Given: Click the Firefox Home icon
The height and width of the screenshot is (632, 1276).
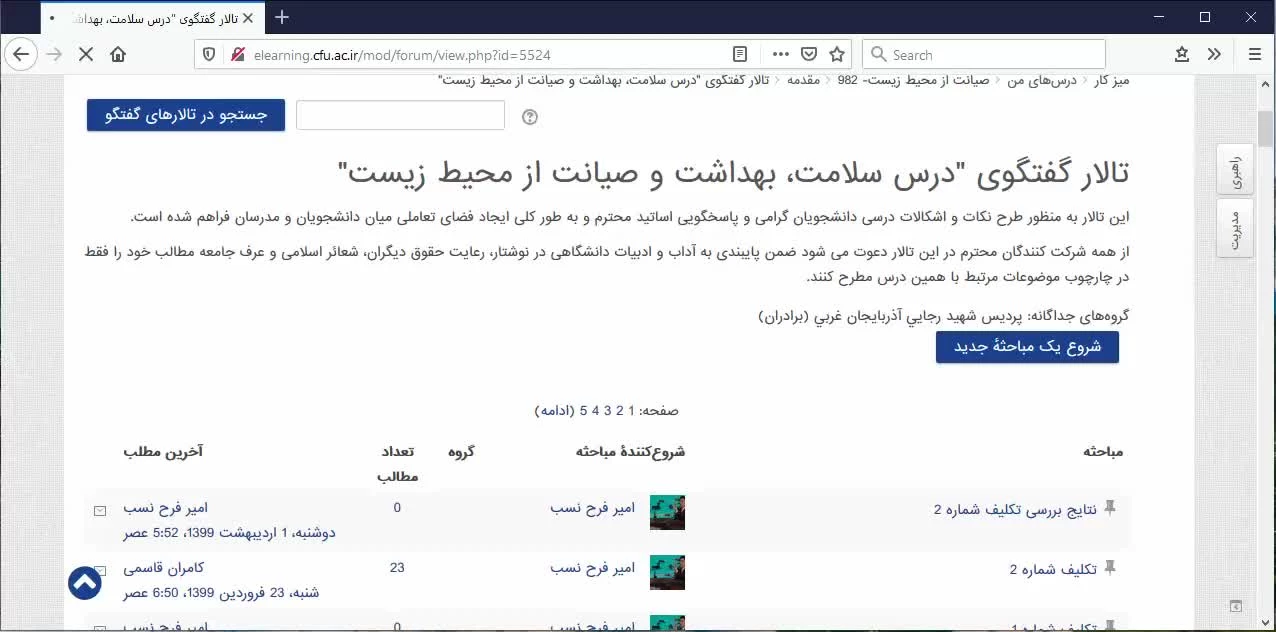Looking at the screenshot, I should (x=118, y=55).
